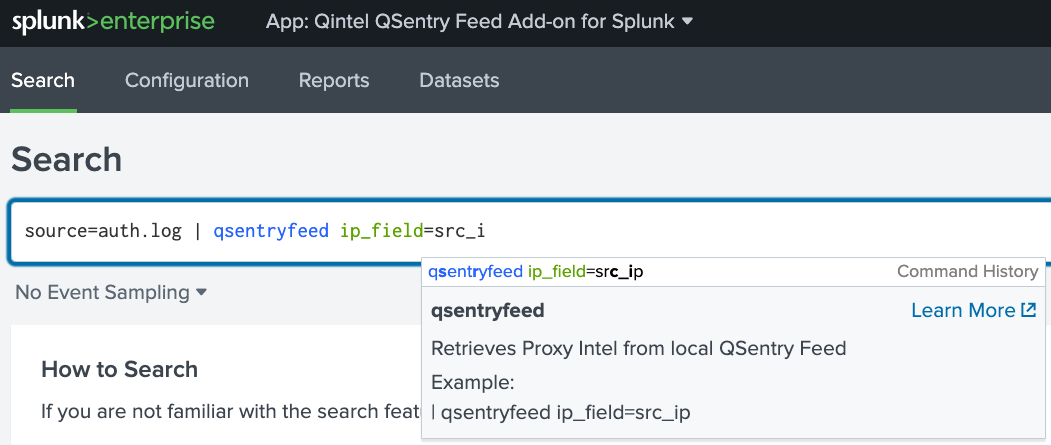Click the qsentryfeed command heading in the popup
1051x445 pixels.
[x=487, y=311]
